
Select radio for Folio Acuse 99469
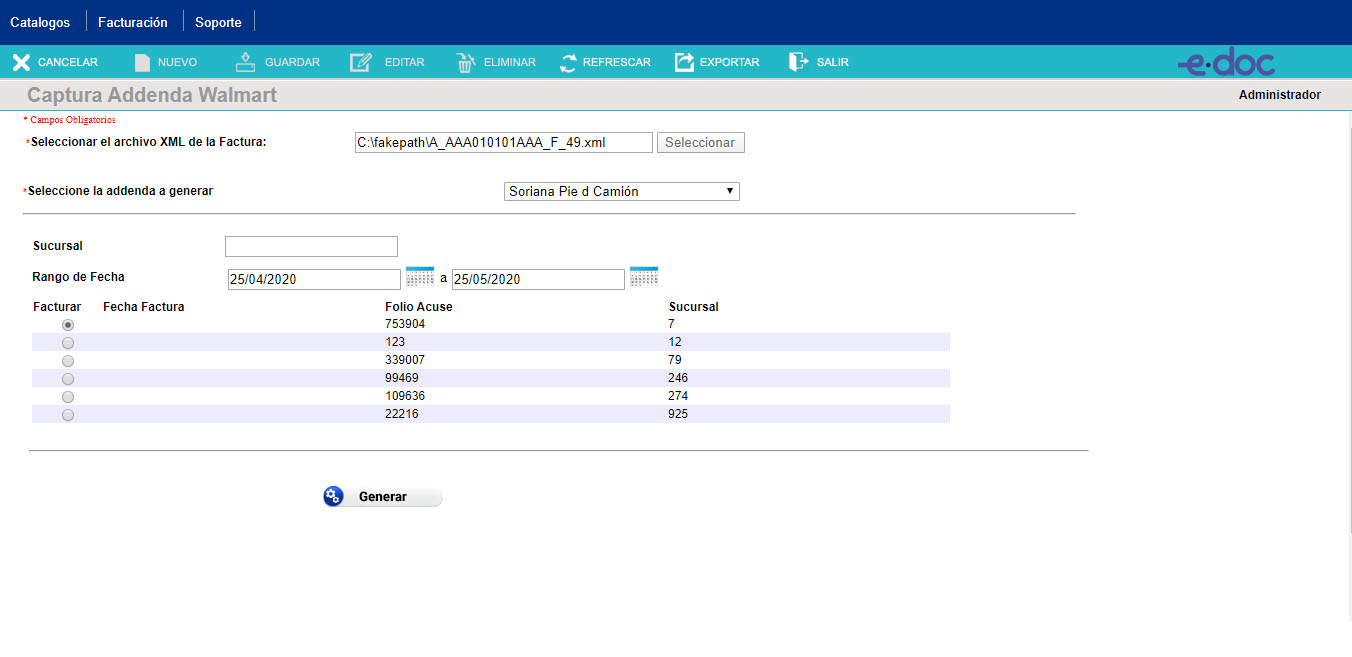68,379
